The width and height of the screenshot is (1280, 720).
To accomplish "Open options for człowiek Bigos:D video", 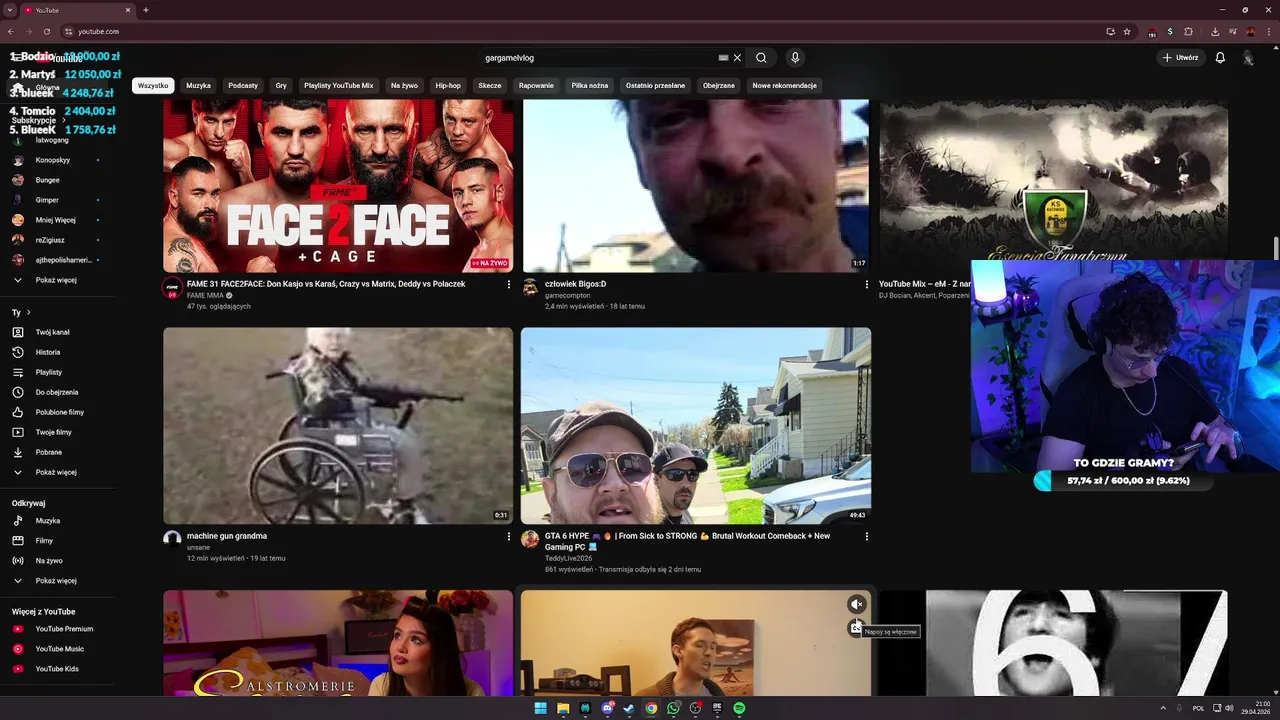I will coord(866,285).
